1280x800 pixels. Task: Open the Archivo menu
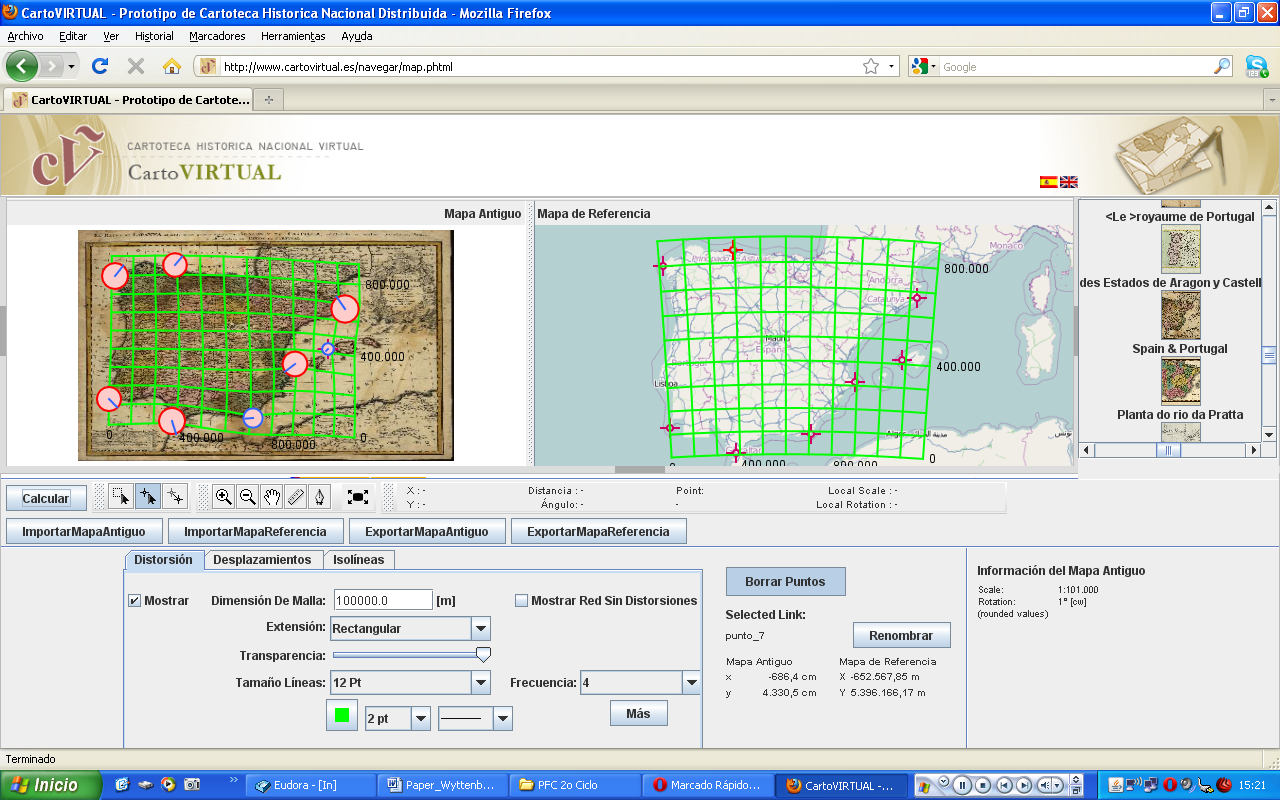(x=25, y=36)
